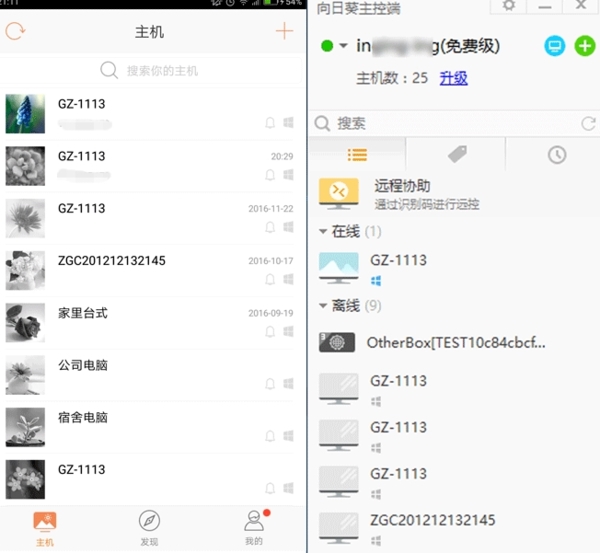Viewport: 600px width, 553px height.
Task: Tap the refresh icon in mobile header
Action: pos(15,31)
